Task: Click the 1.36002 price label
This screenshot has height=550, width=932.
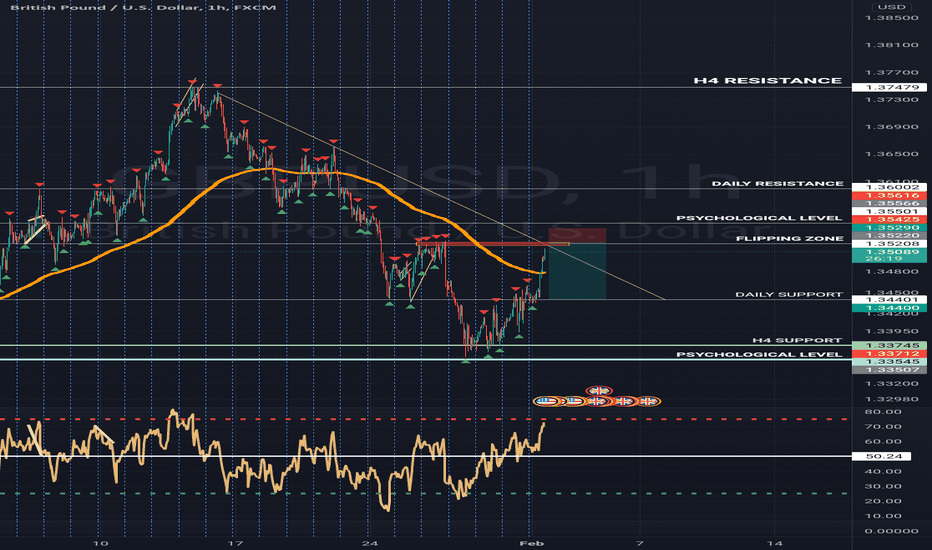Action: point(889,187)
